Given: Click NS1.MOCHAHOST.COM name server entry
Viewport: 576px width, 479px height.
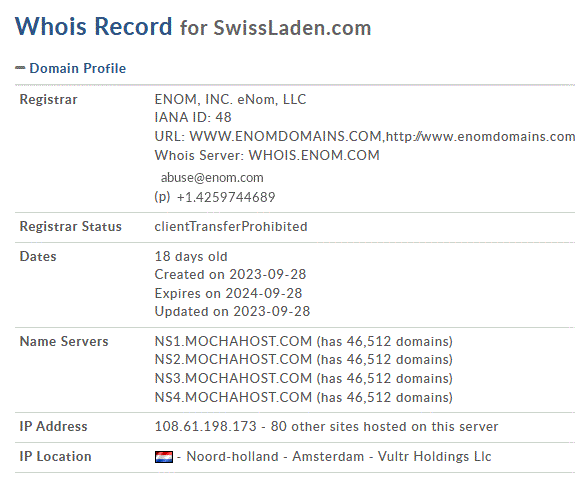Looking at the screenshot, I should pos(233,341).
